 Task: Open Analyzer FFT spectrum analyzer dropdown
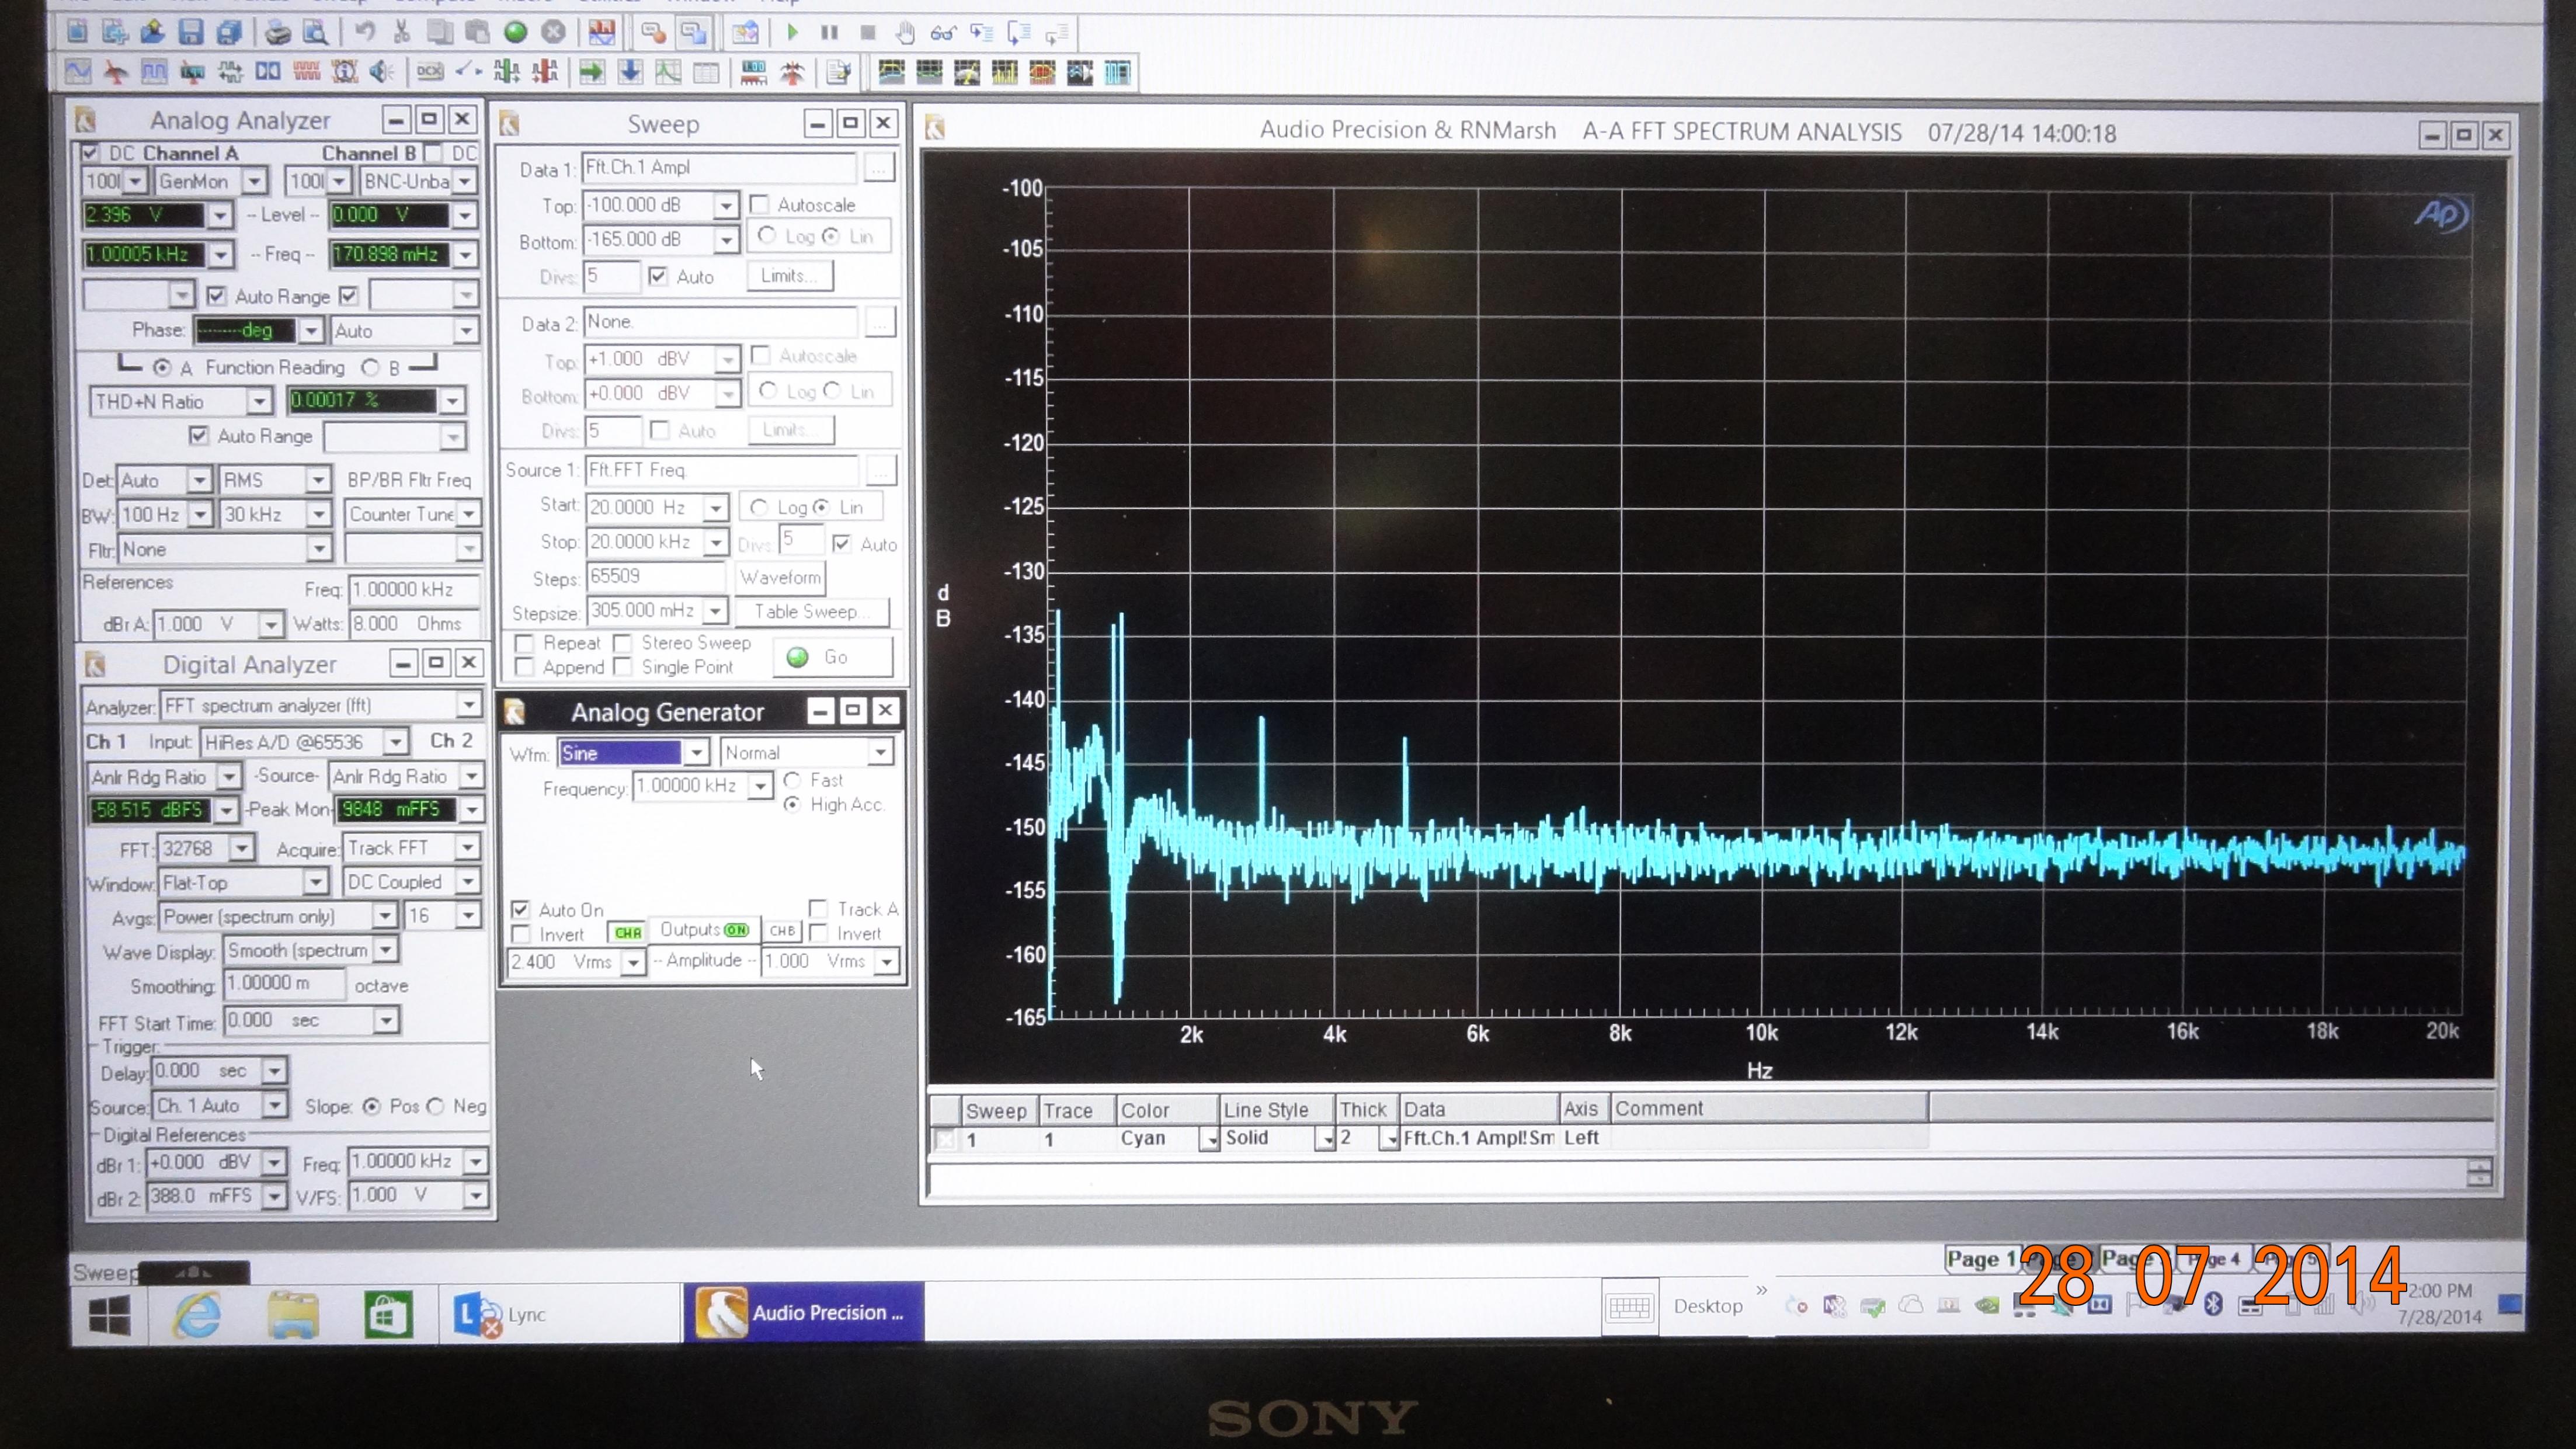[x=469, y=706]
